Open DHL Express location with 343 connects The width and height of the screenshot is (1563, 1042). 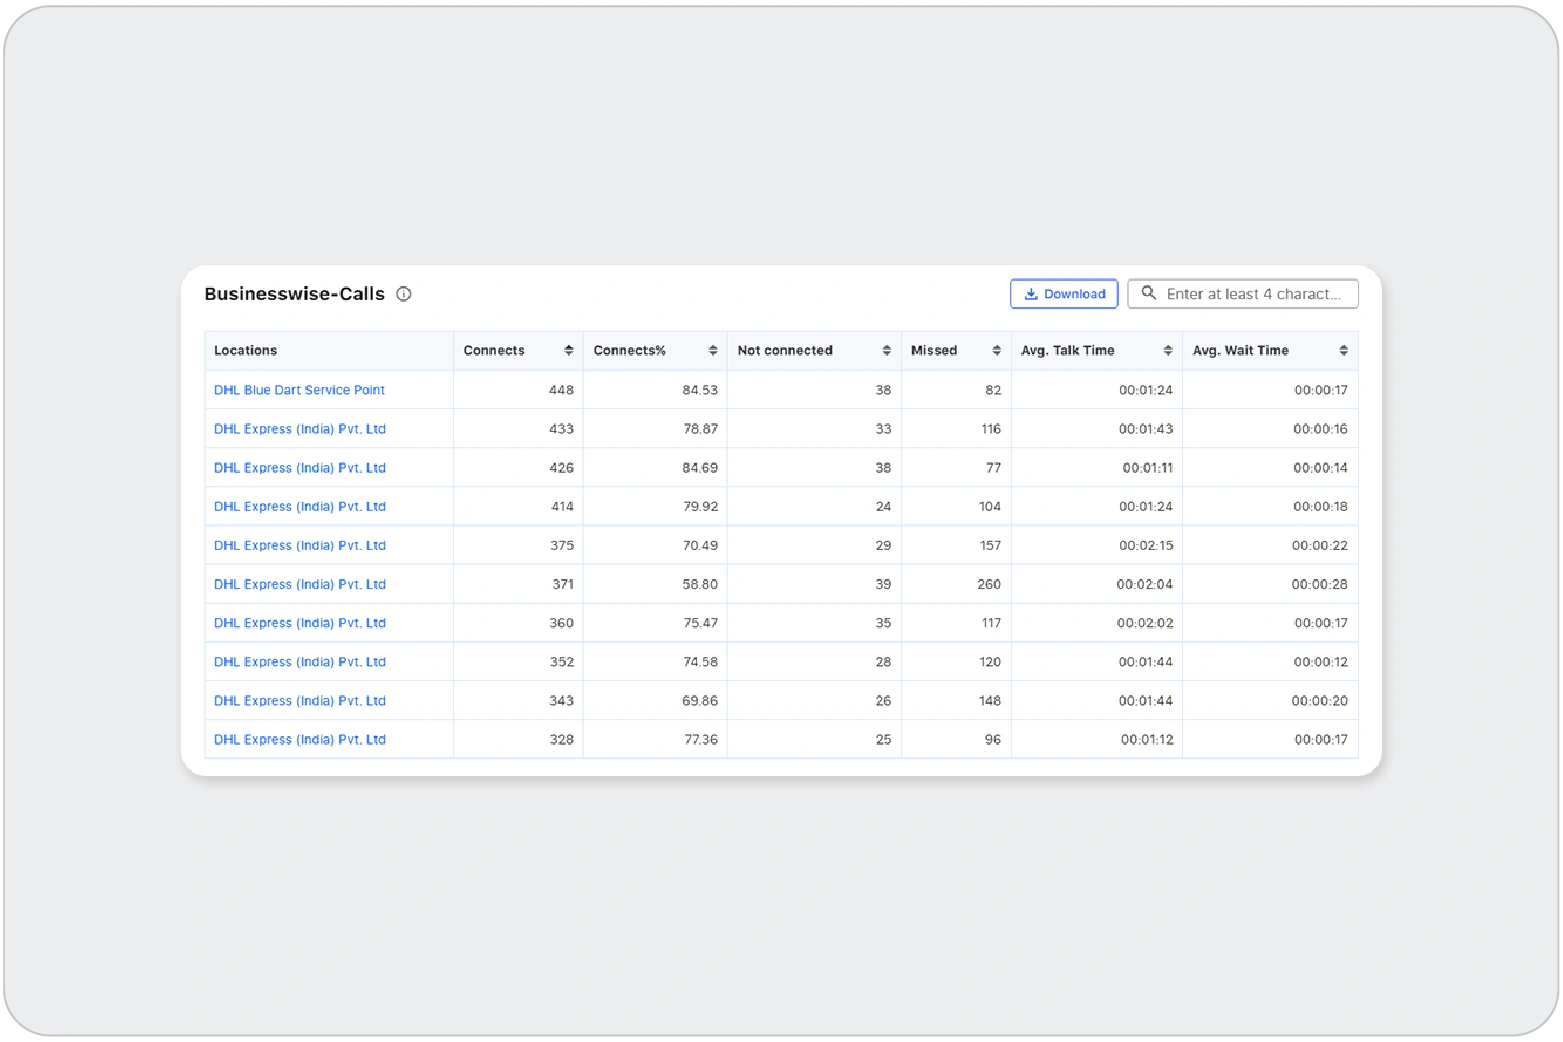point(299,701)
